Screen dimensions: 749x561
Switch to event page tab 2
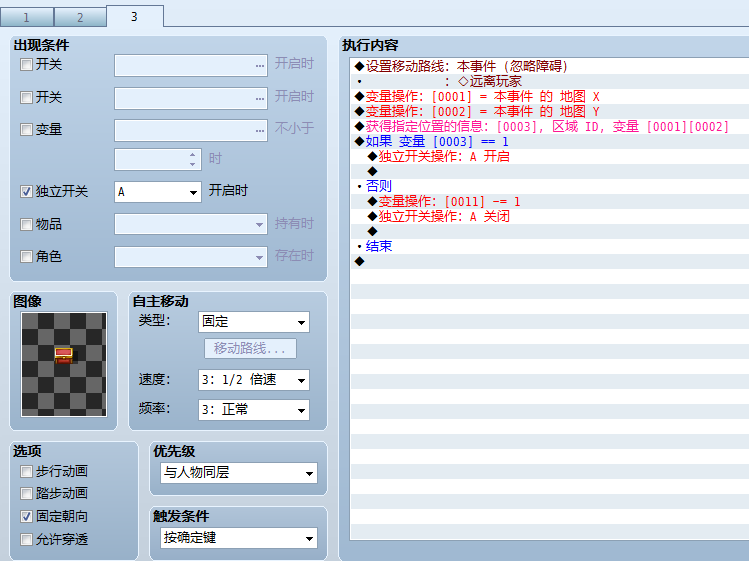80,18
